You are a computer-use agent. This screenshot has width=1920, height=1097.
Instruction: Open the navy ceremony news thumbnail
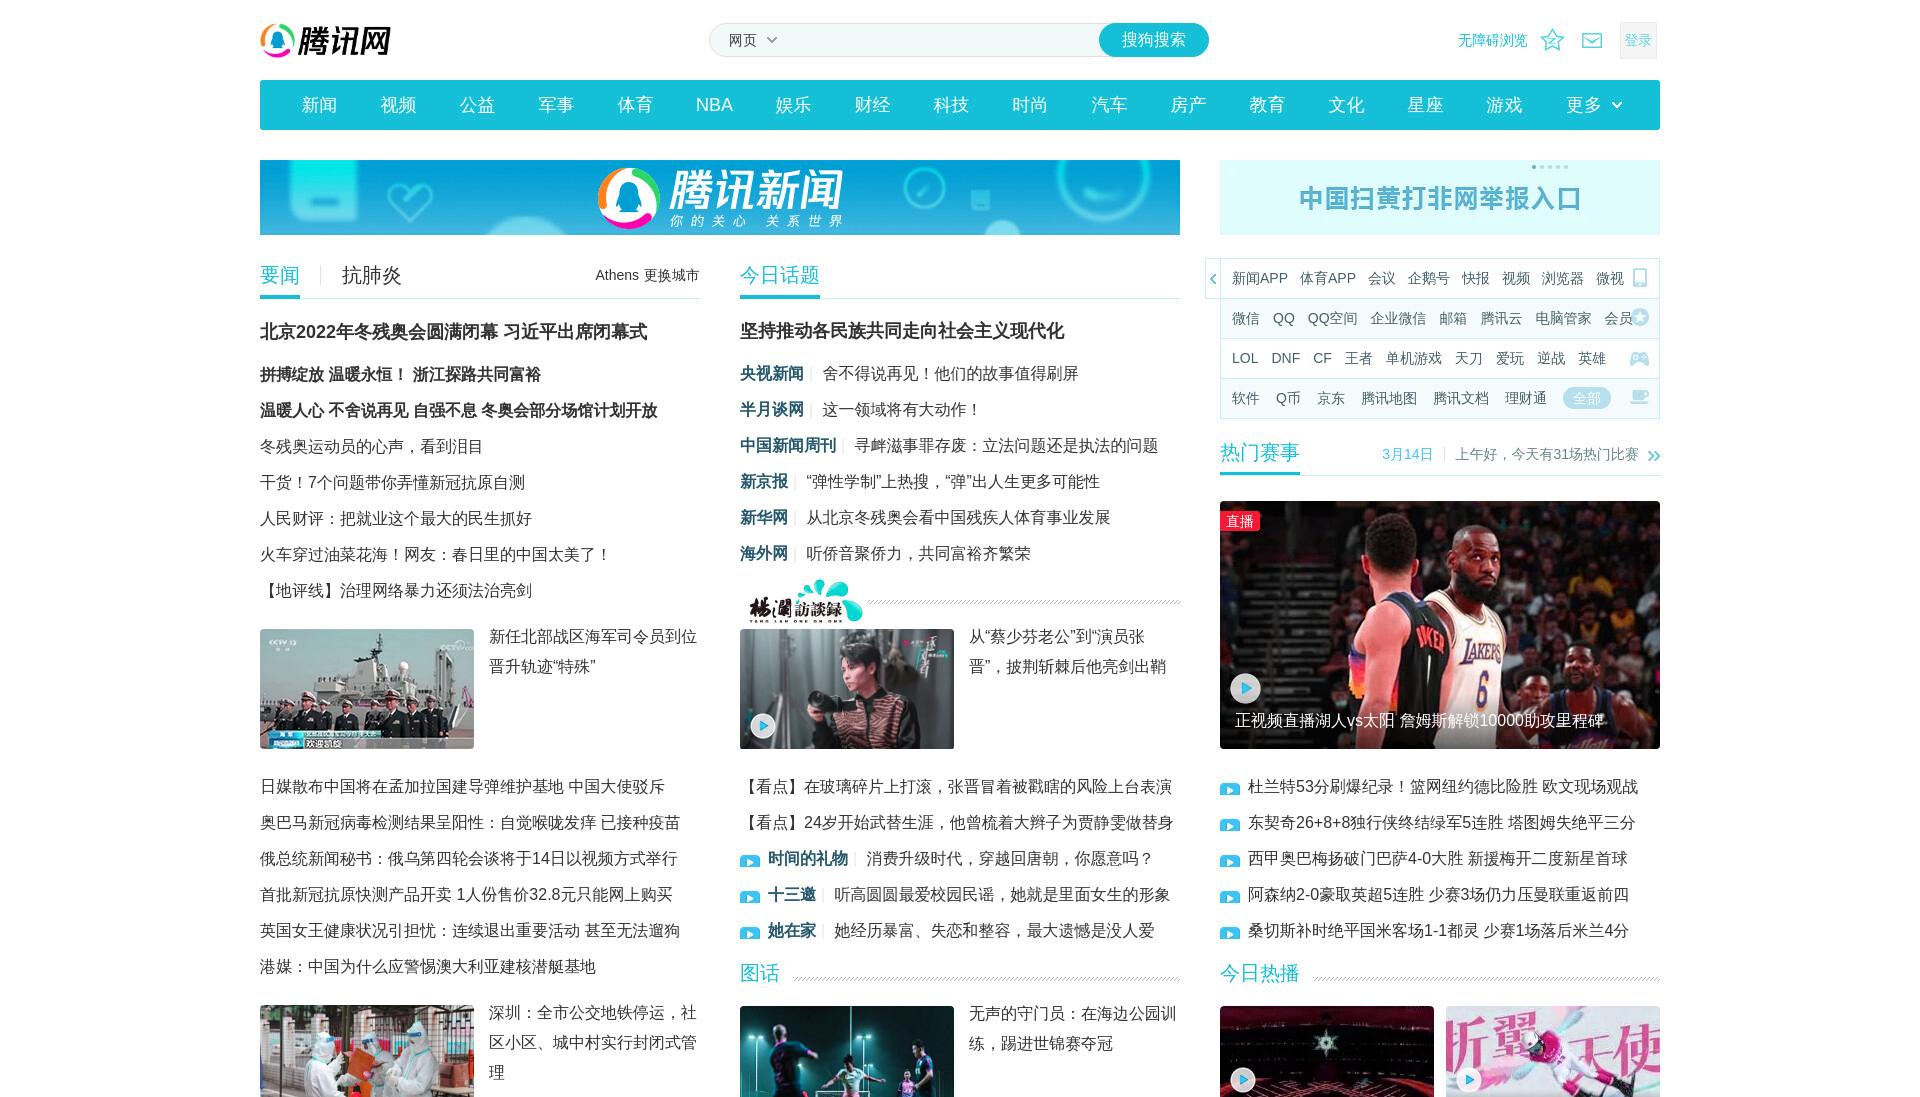367,689
